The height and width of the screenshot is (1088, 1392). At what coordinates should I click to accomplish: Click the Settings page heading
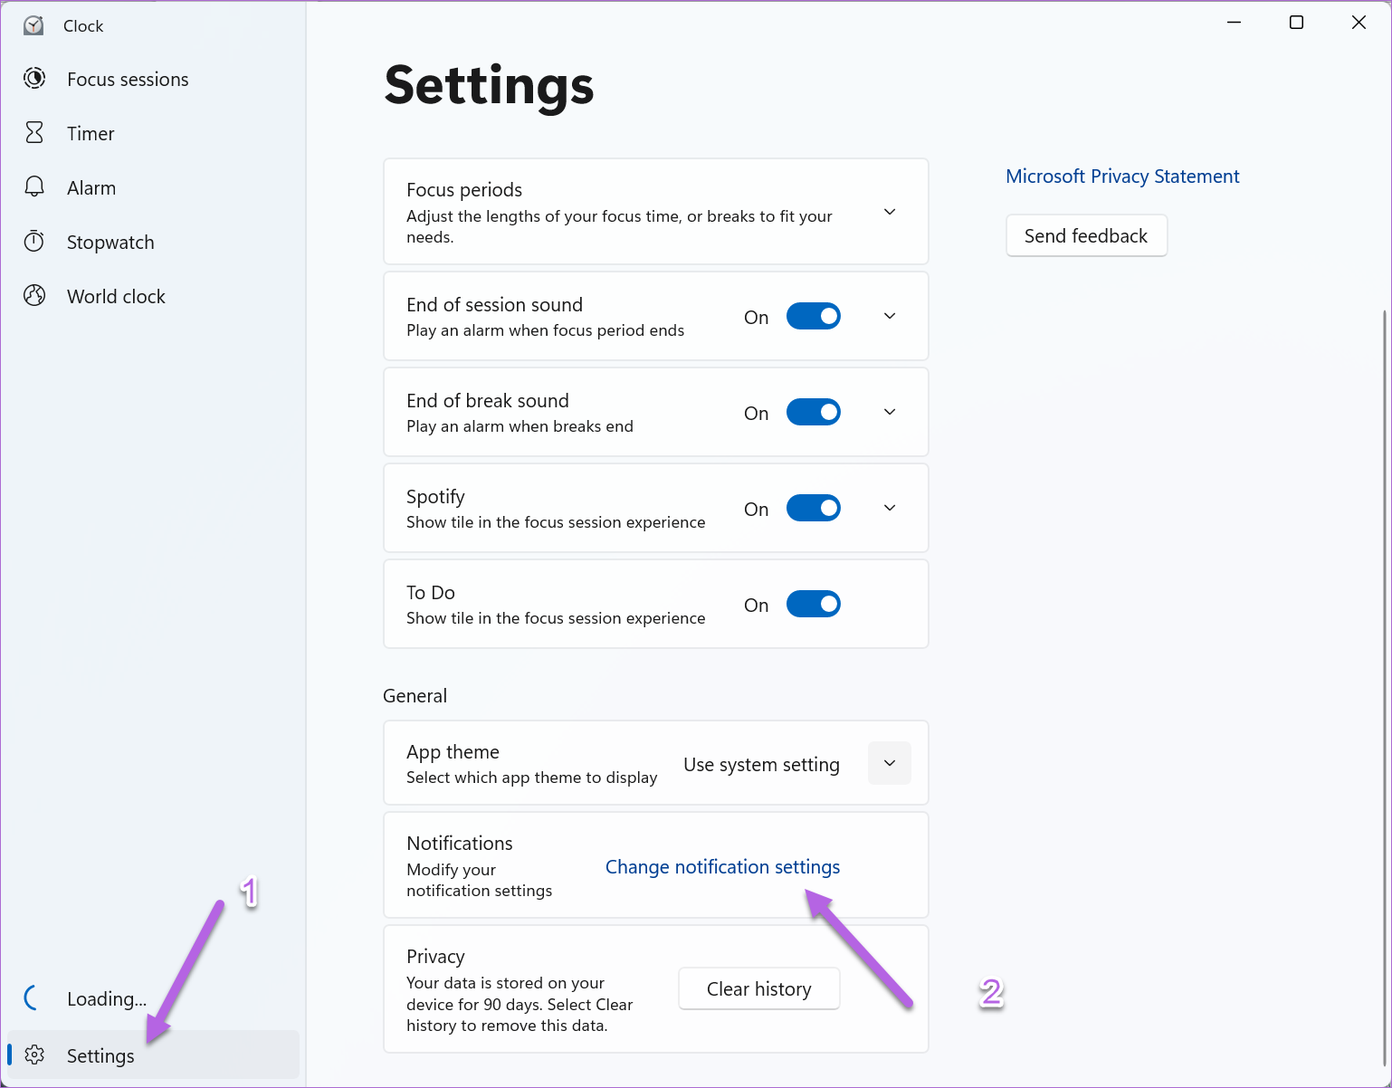click(x=489, y=85)
